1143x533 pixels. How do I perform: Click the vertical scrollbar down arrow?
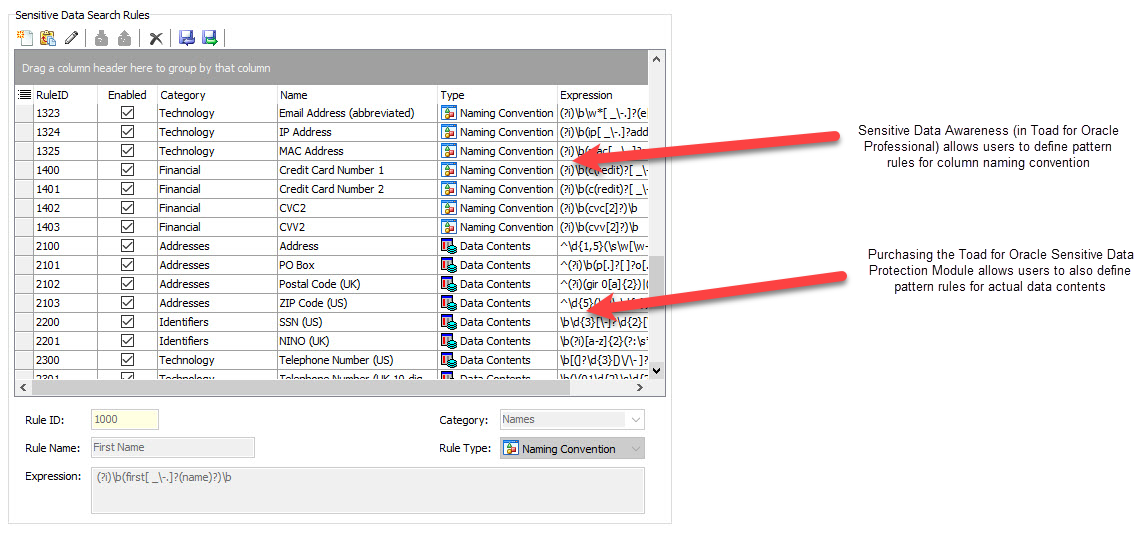click(657, 370)
